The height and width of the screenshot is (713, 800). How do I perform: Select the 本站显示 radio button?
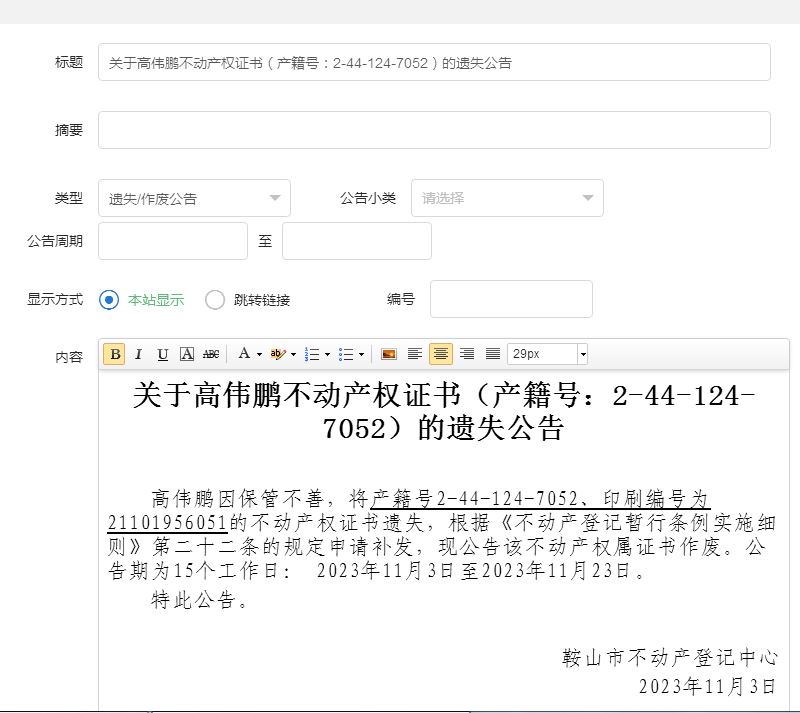pyautogui.click(x=109, y=300)
